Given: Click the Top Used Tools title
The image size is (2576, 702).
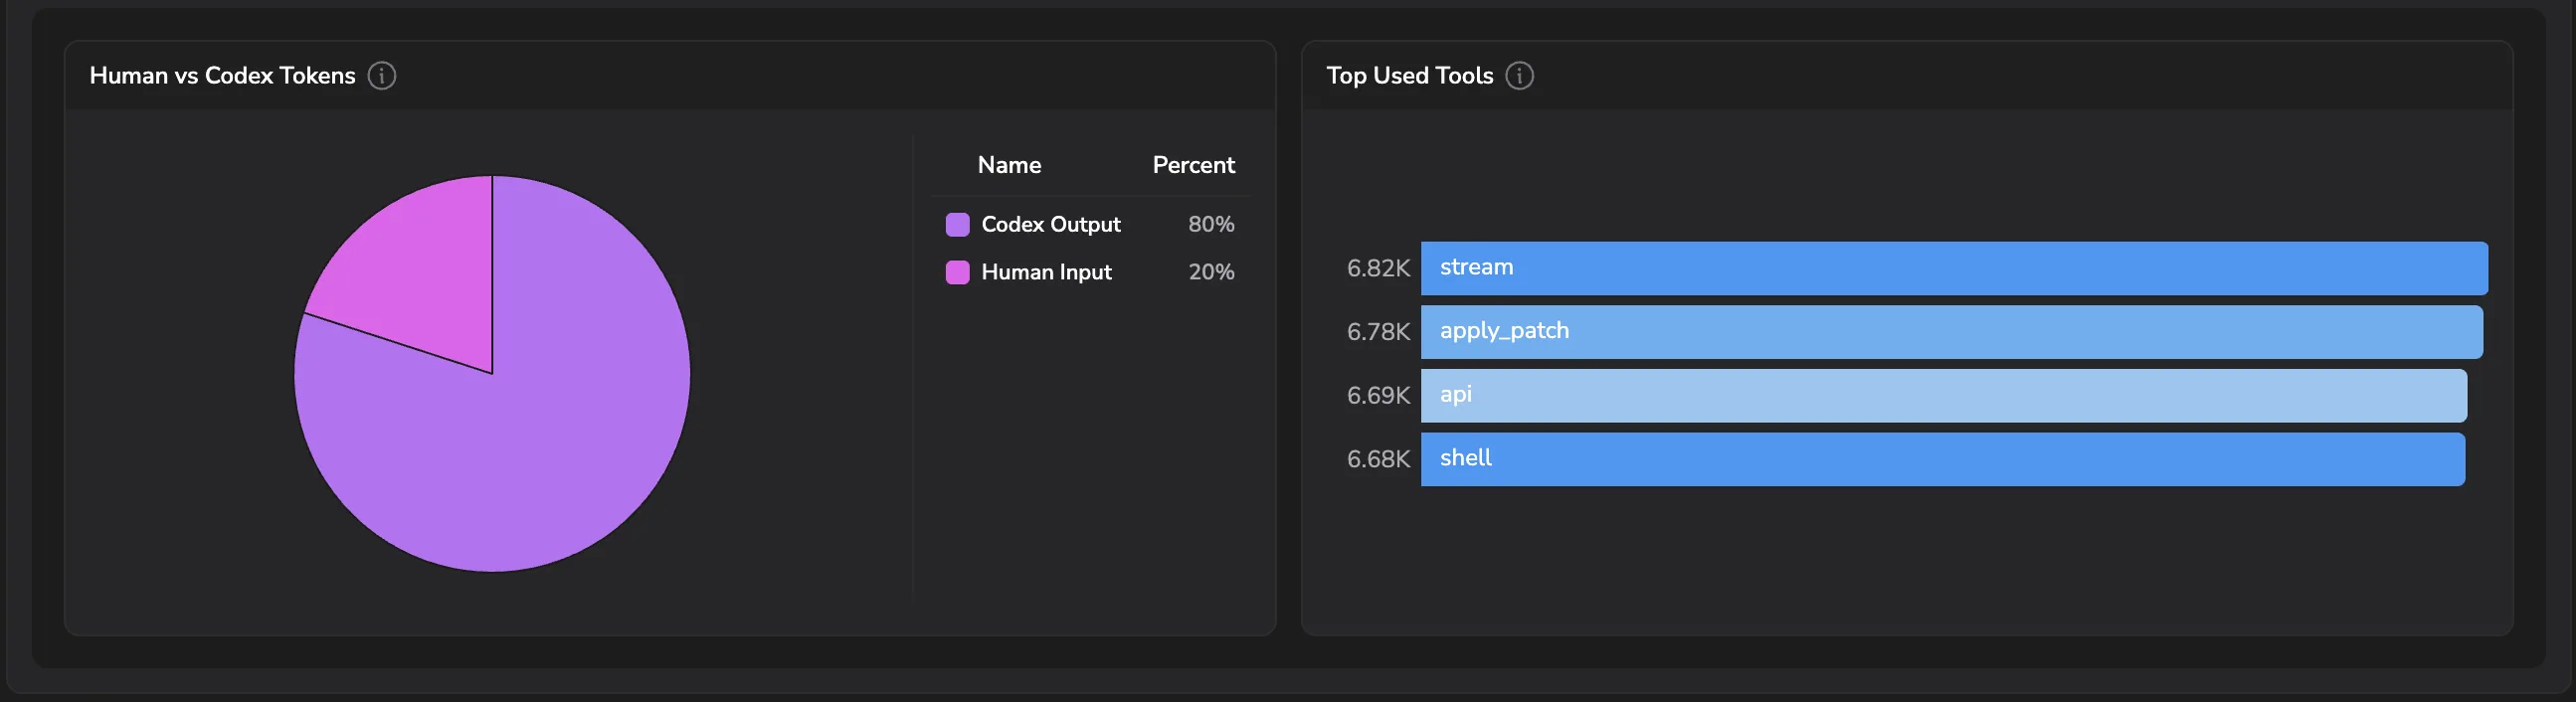Looking at the screenshot, I should [x=1409, y=76].
